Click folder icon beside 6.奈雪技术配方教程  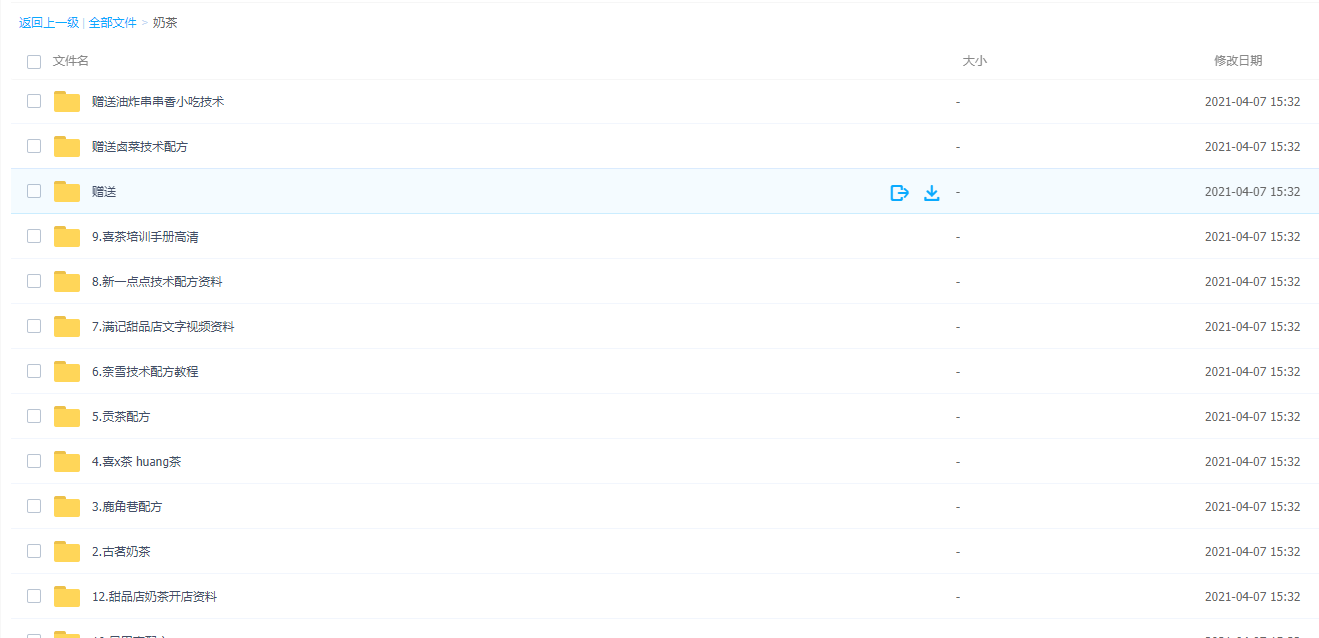coord(67,372)
